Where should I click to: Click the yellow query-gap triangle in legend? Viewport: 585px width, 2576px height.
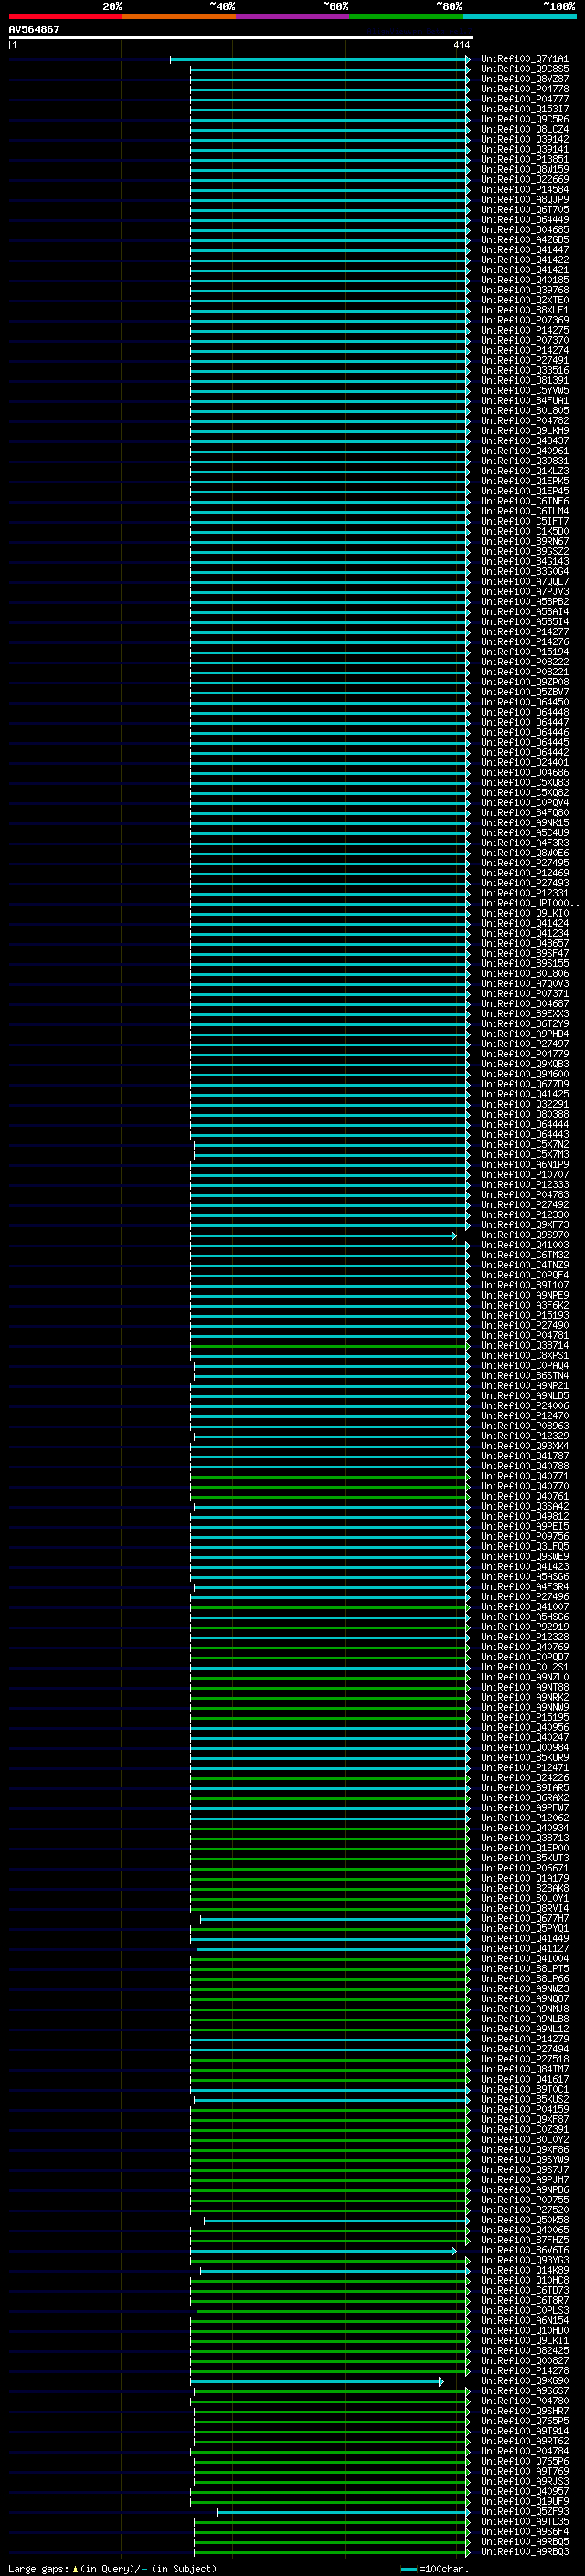coord(75,2568)
